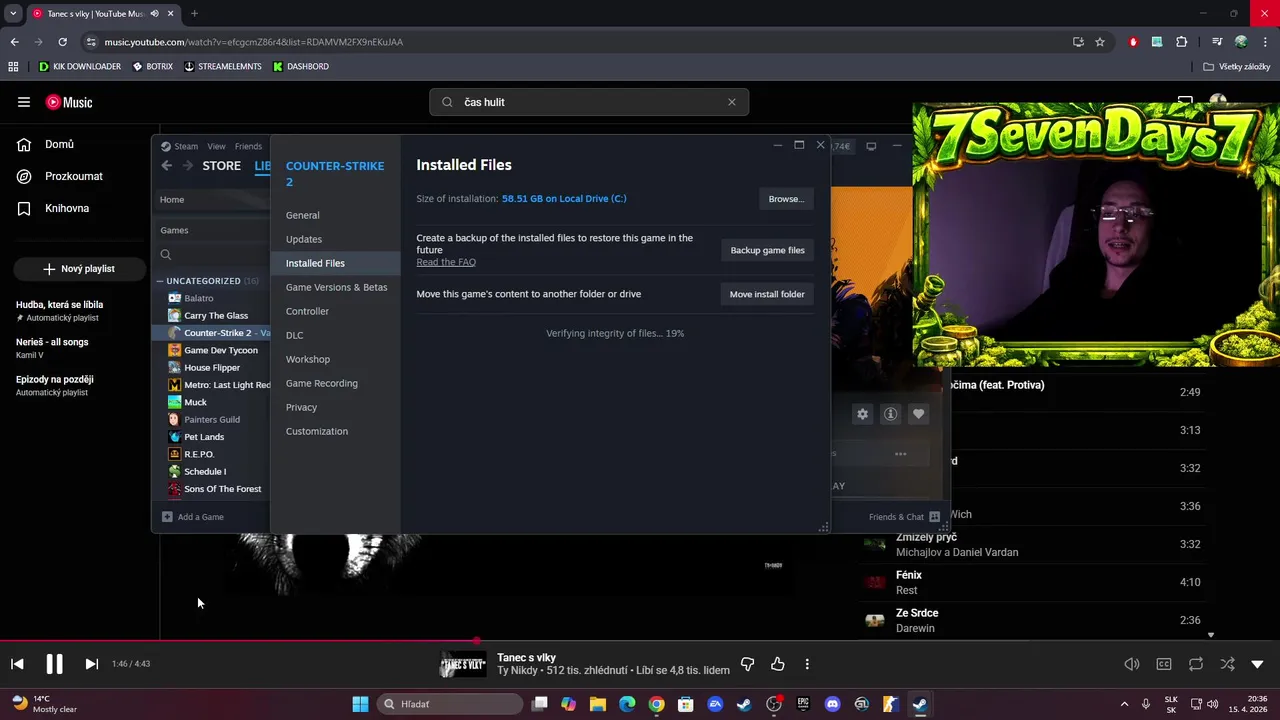Toggle lyrics captions icon in player bar
Screen dimensions: 1280x720
(x=1164, y=664)
